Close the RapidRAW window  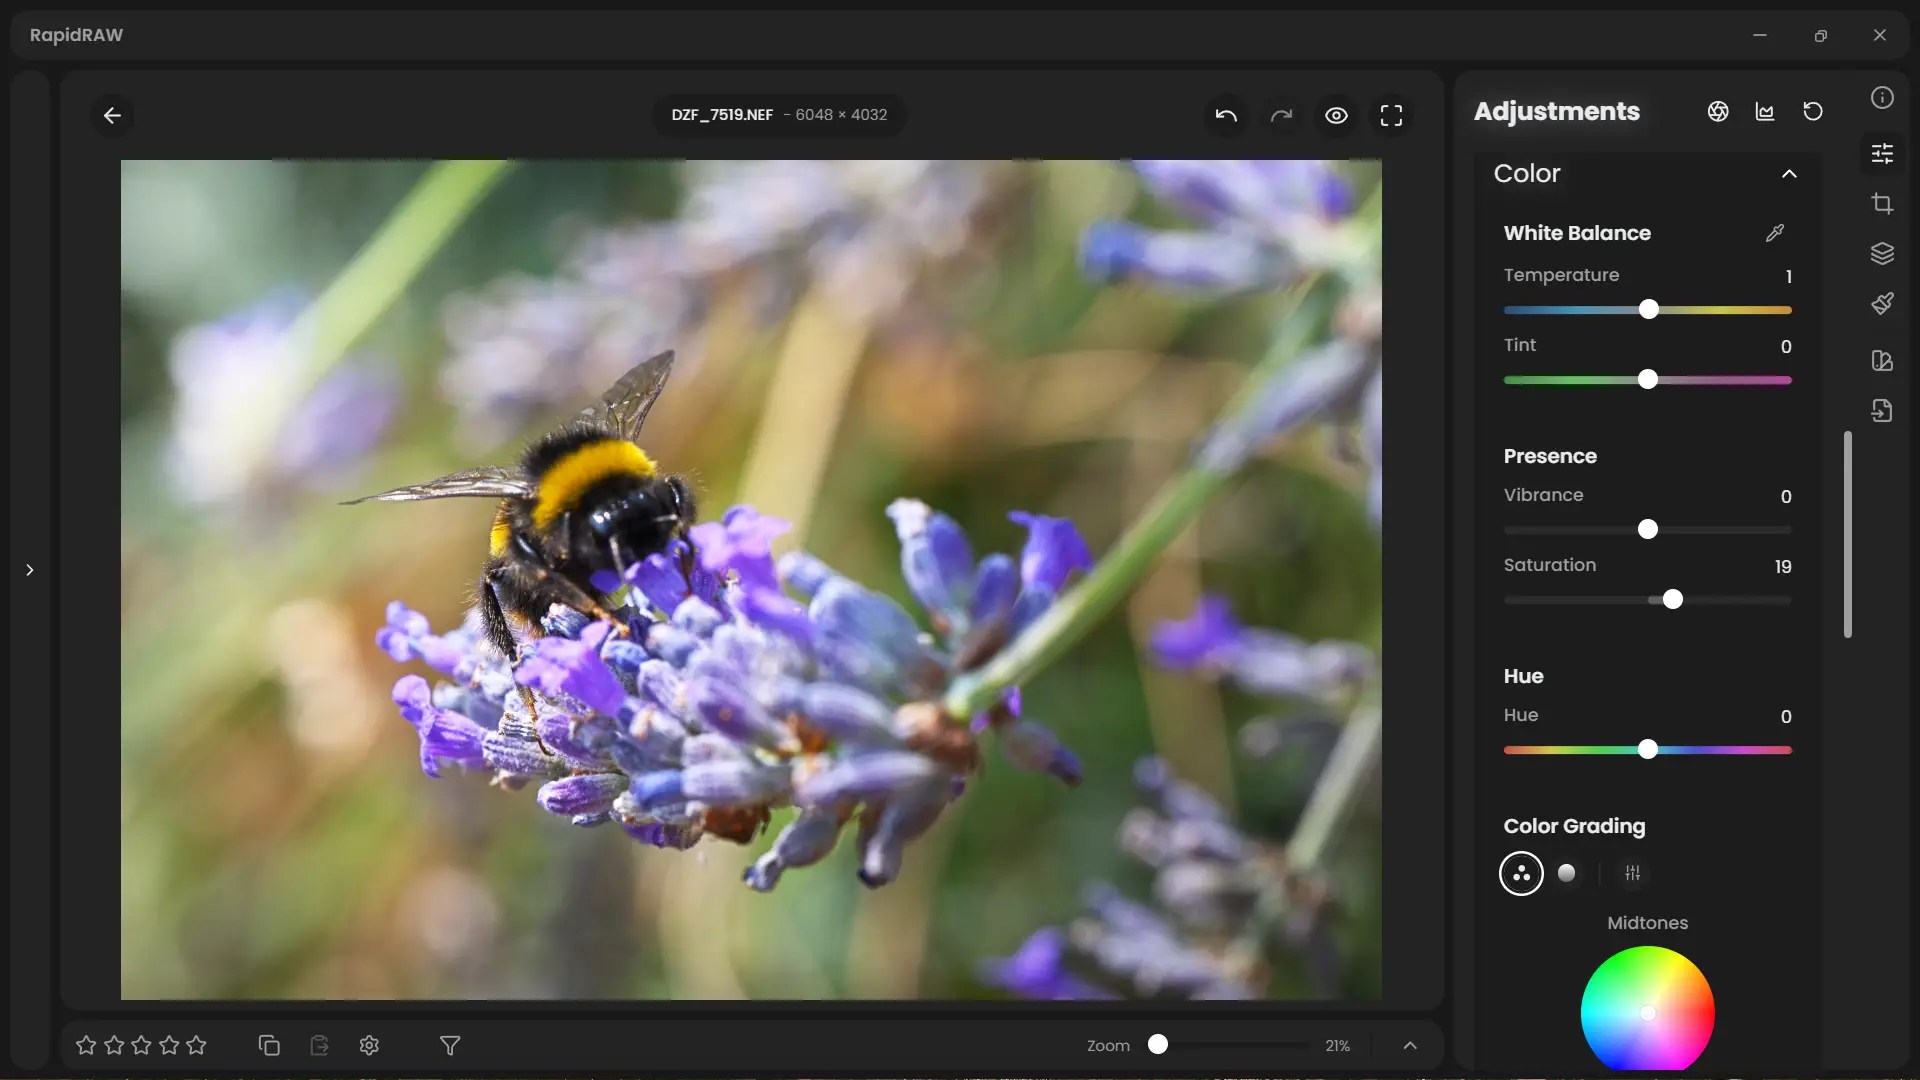pyautogui.click(x=1880, y=35)
